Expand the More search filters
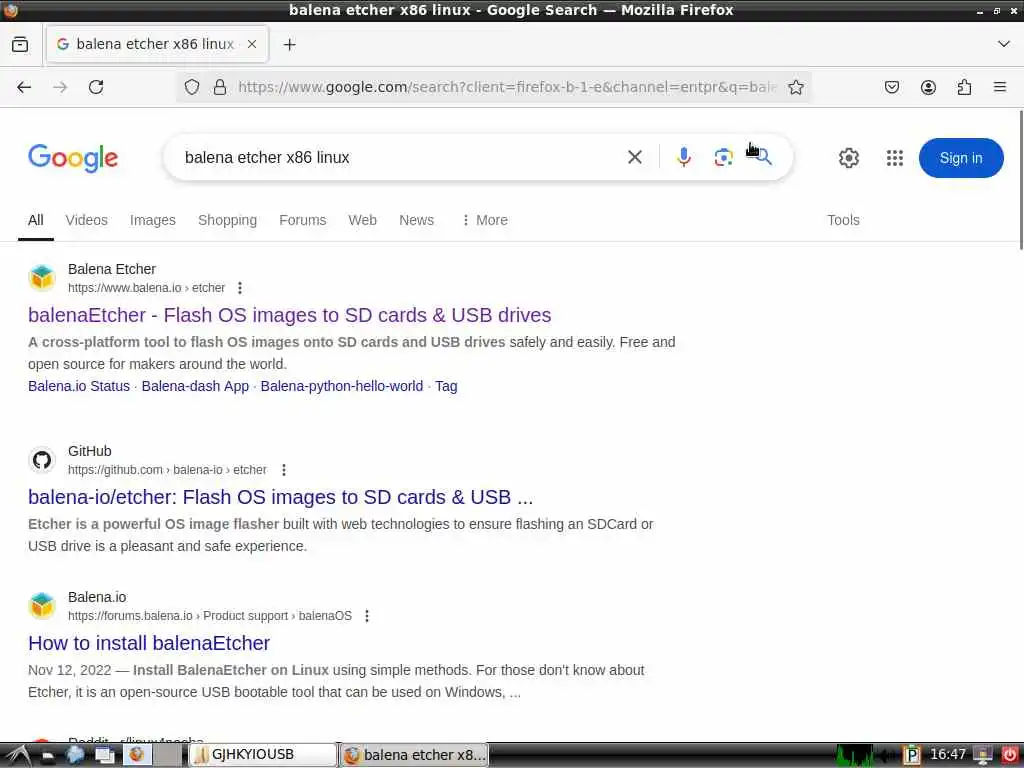The width and height of the screenshot is (1024, 768). (485, 220)
